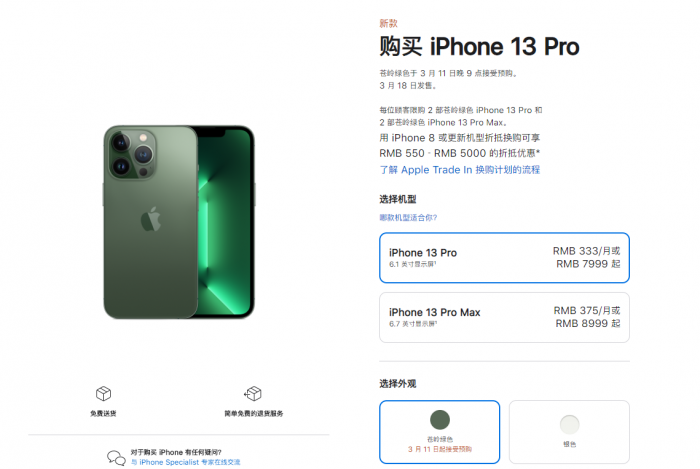Select the iPhone 13 Pro model option

pyautogui.click(x=504, y=257)
